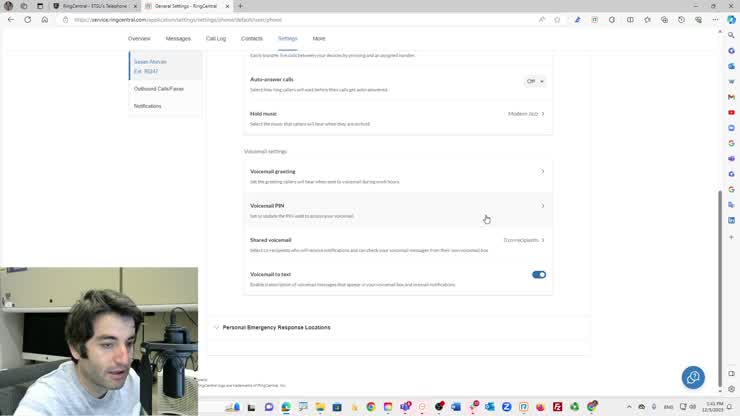This screenshot has height=416, width=740.
Task: Open the YouTube icon in Edge sidebar
Action: [731, 113]
